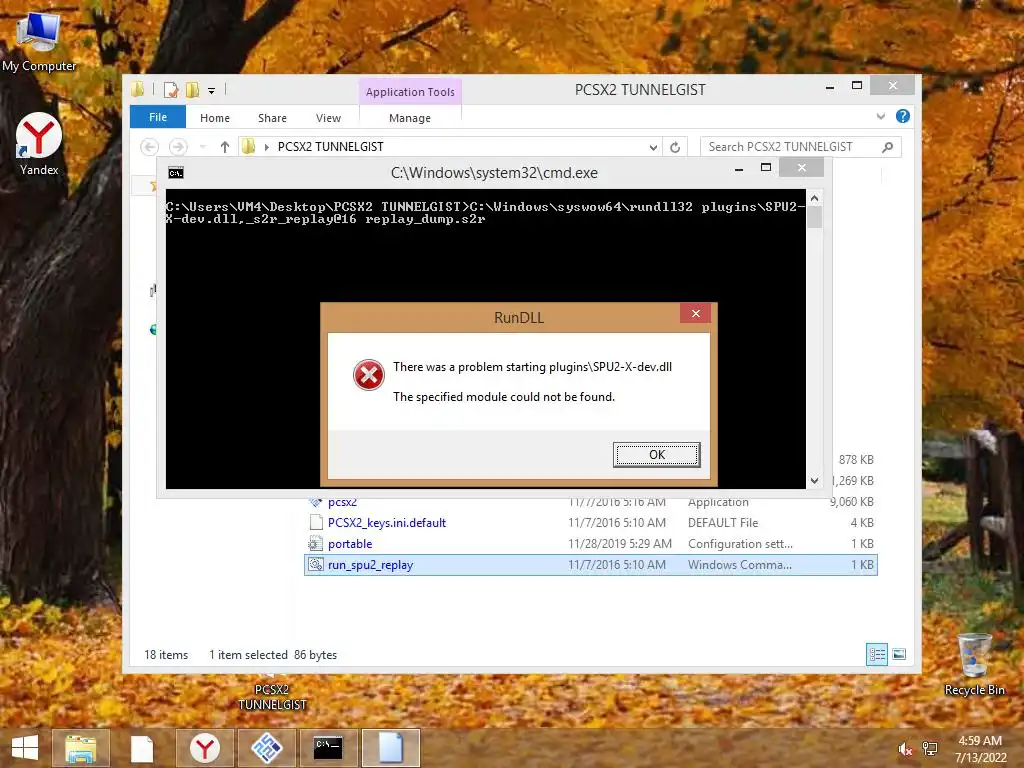Open the Manage ribbon tab
The width and height of the screenshot is (1024, 768).
pyautogui.click(x=409, y=118)
